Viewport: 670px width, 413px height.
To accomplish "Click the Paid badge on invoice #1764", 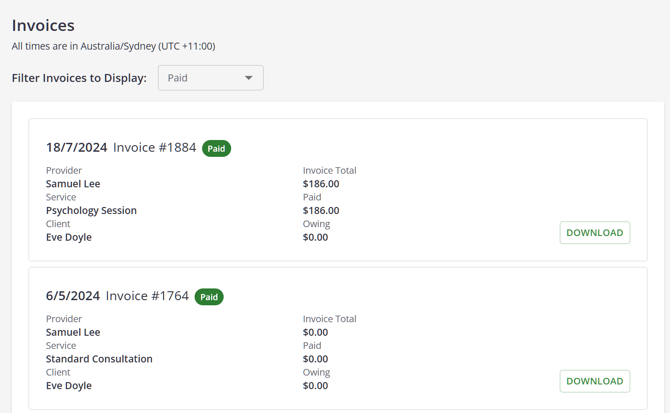I will [x=209, y=297].
